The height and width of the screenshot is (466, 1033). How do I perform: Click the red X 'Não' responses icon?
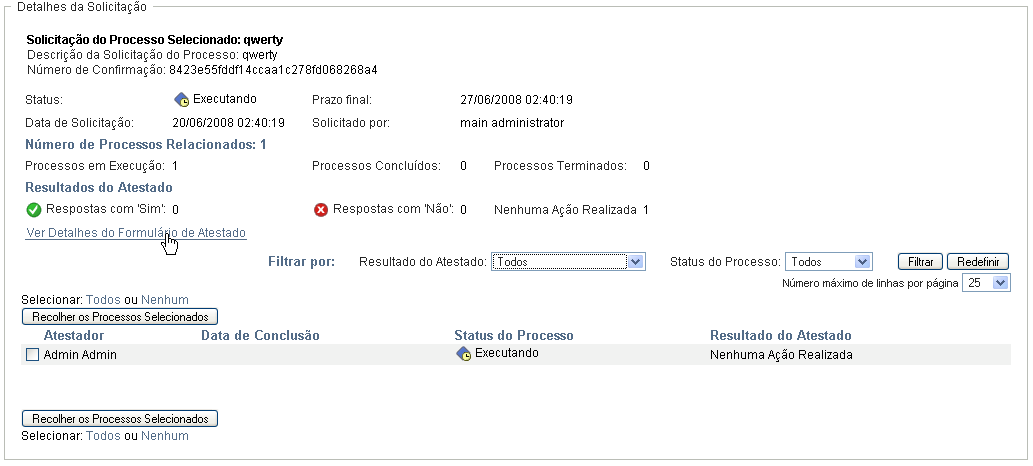pyautogui.click(x=321, y=210)
